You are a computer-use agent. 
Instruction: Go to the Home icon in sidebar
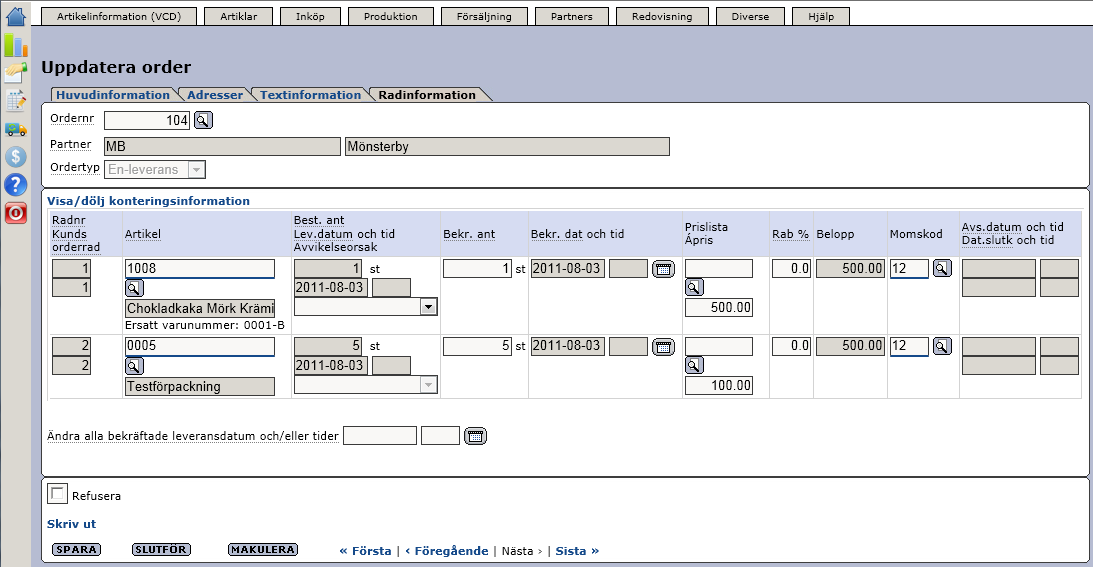pyautogui.click(x=15, y=16)
